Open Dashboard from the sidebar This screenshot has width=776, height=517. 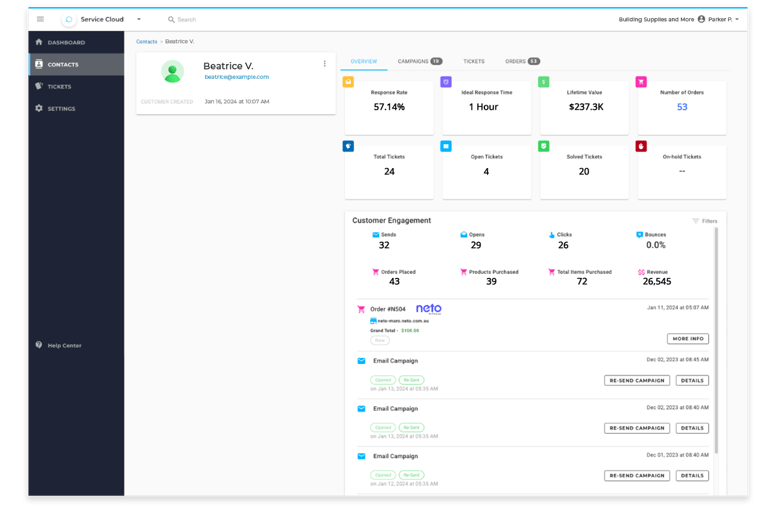(x=76, y=43)
